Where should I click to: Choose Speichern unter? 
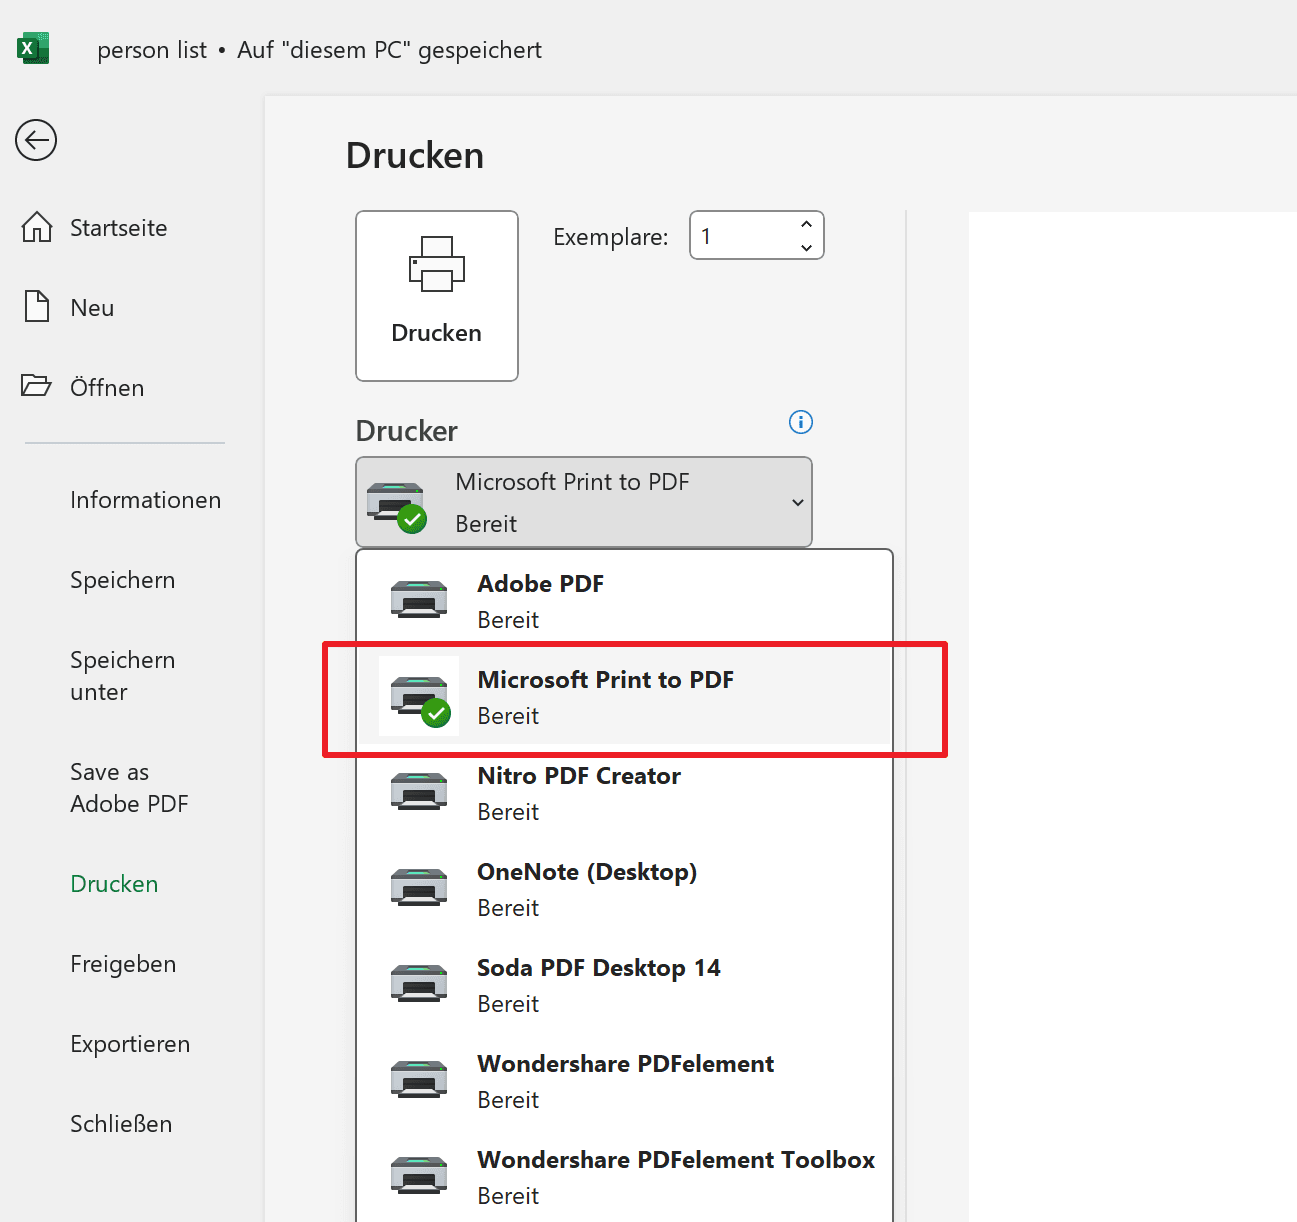122,676
